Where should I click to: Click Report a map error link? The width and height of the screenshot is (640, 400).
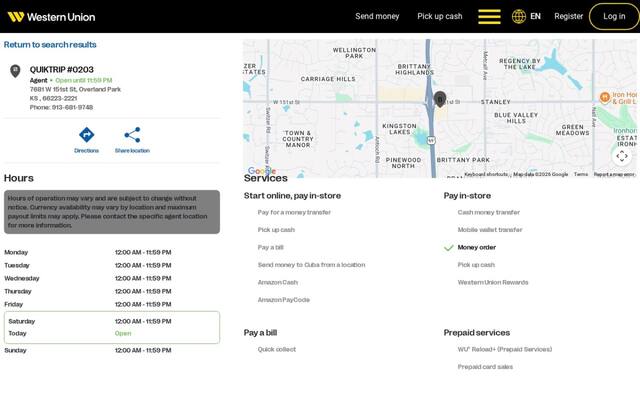pos(614,174)
